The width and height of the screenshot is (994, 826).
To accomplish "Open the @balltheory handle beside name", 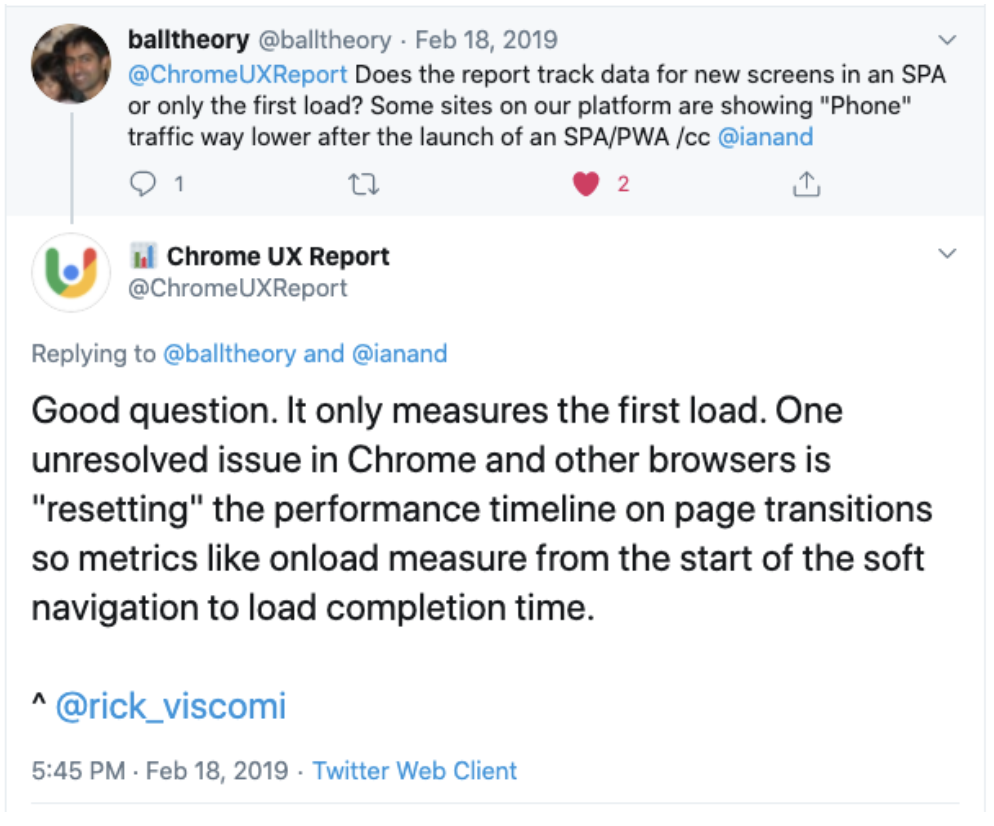I will click(325, 41).
